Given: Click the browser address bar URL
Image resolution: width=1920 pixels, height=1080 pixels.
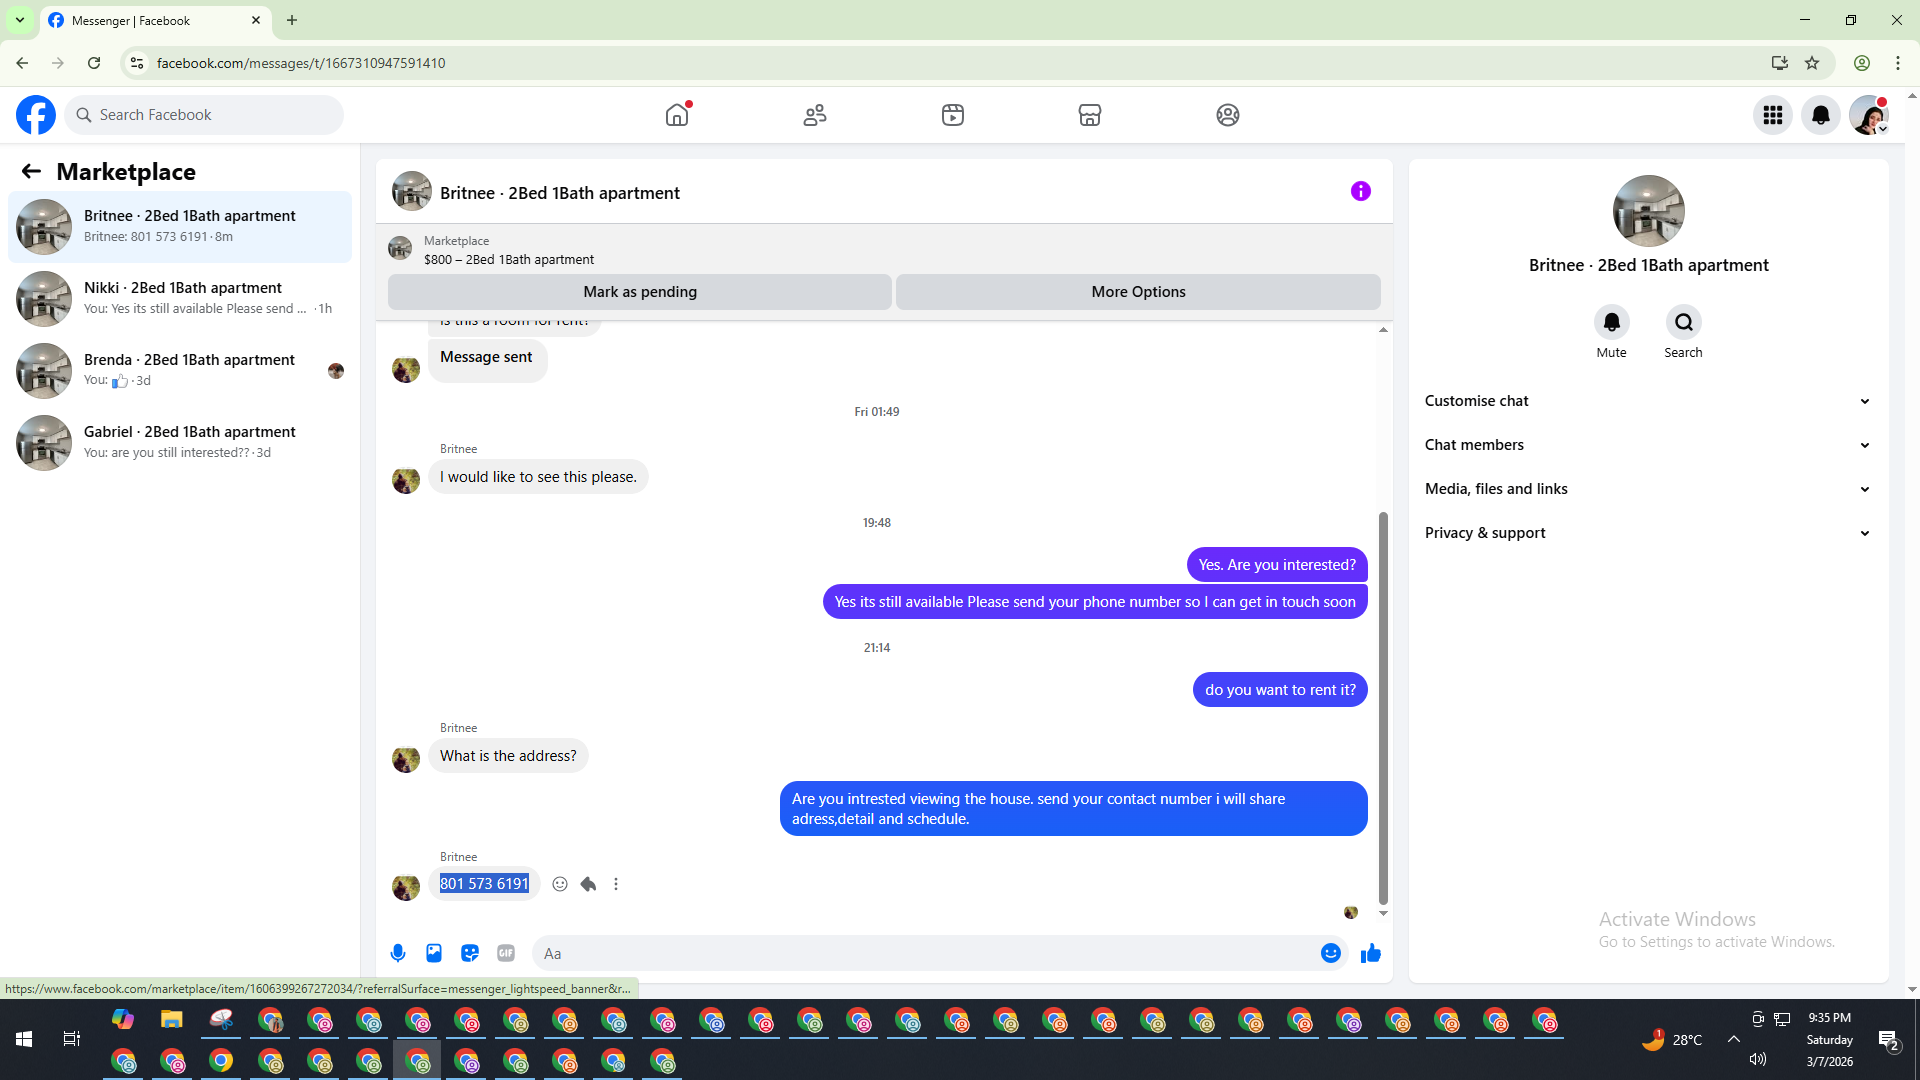Looking at the screenshot, I should pyautogui.click(x=301, y=63).
